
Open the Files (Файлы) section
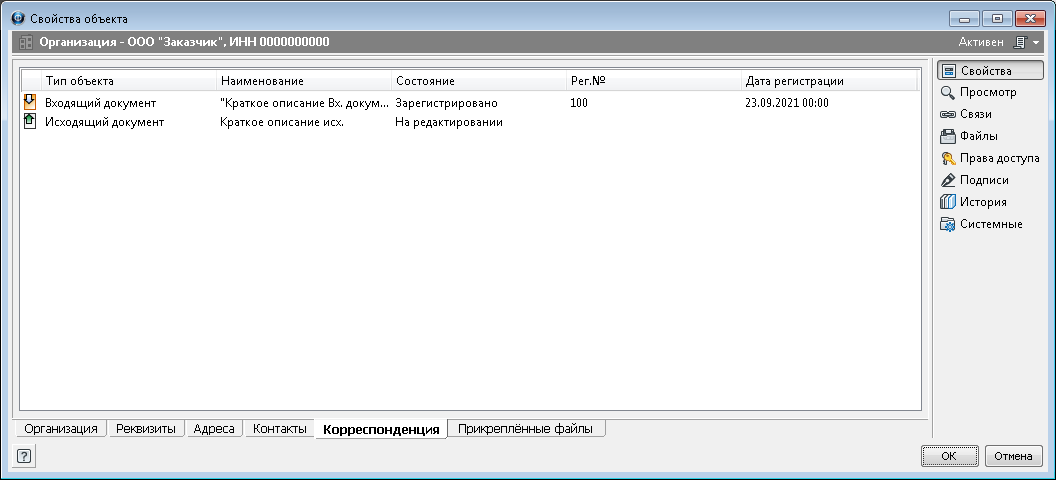[x=978, y=136]
